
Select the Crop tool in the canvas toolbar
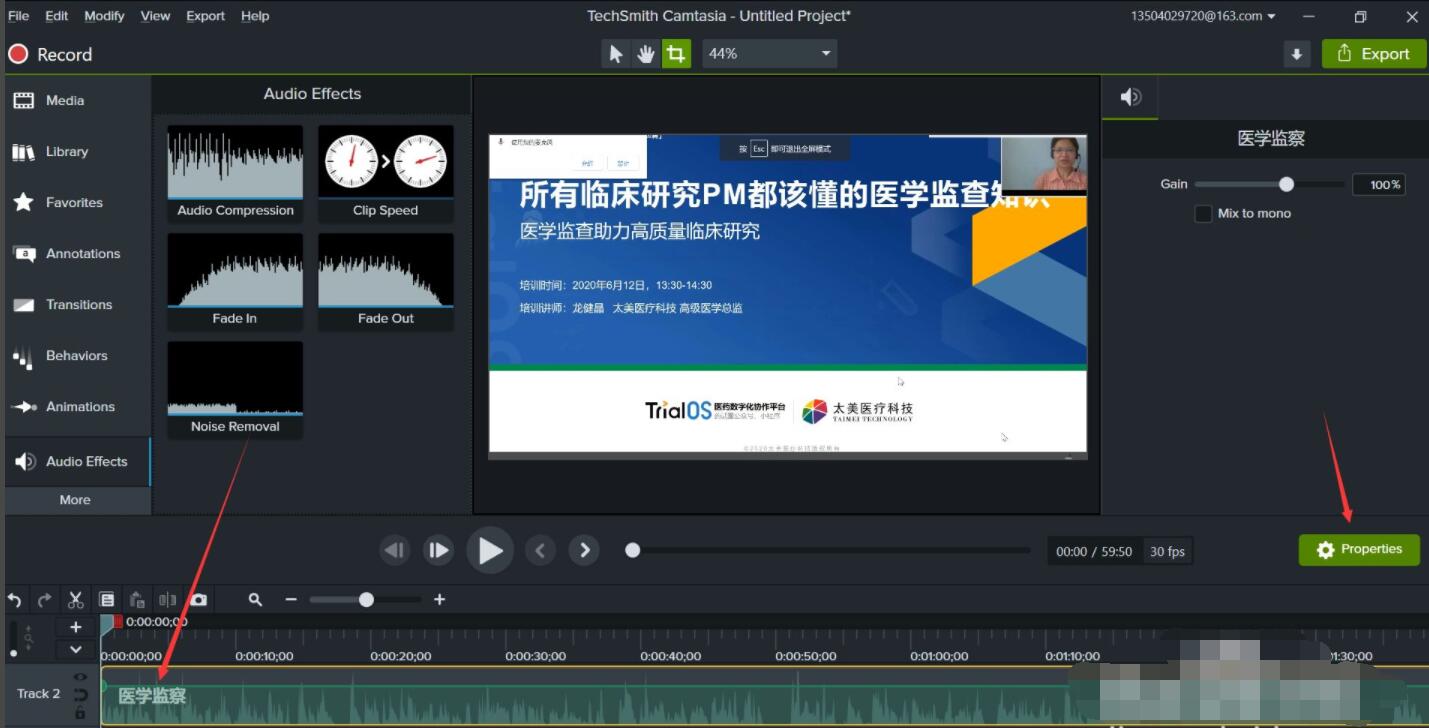(x=676, y=53)
